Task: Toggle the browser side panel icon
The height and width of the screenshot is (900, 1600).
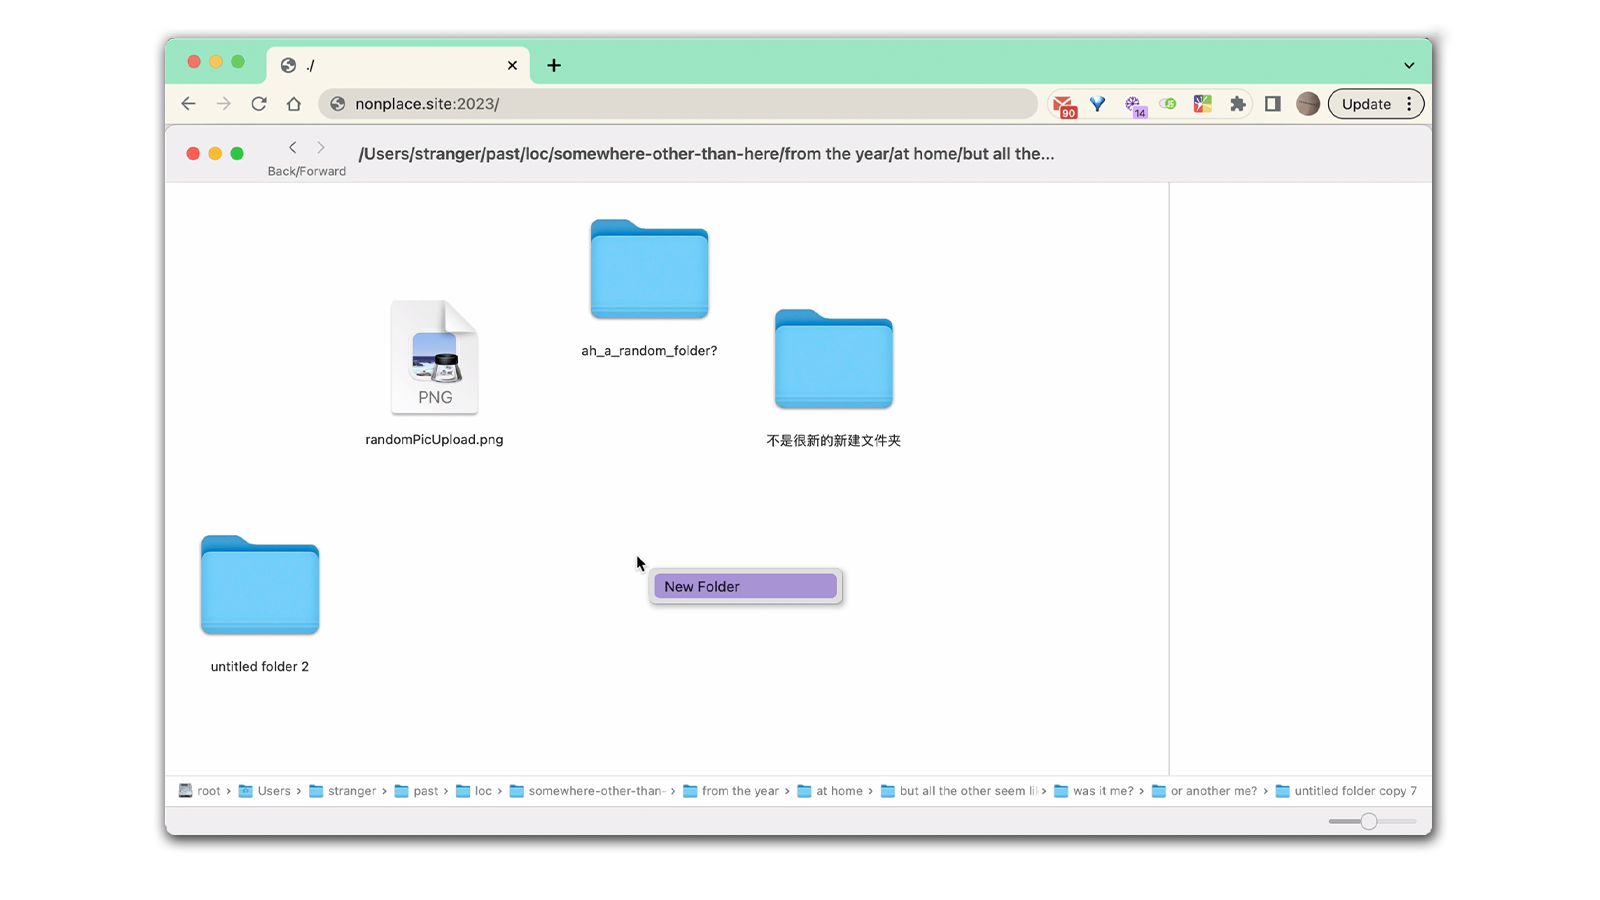Action: coord(1272,104)
